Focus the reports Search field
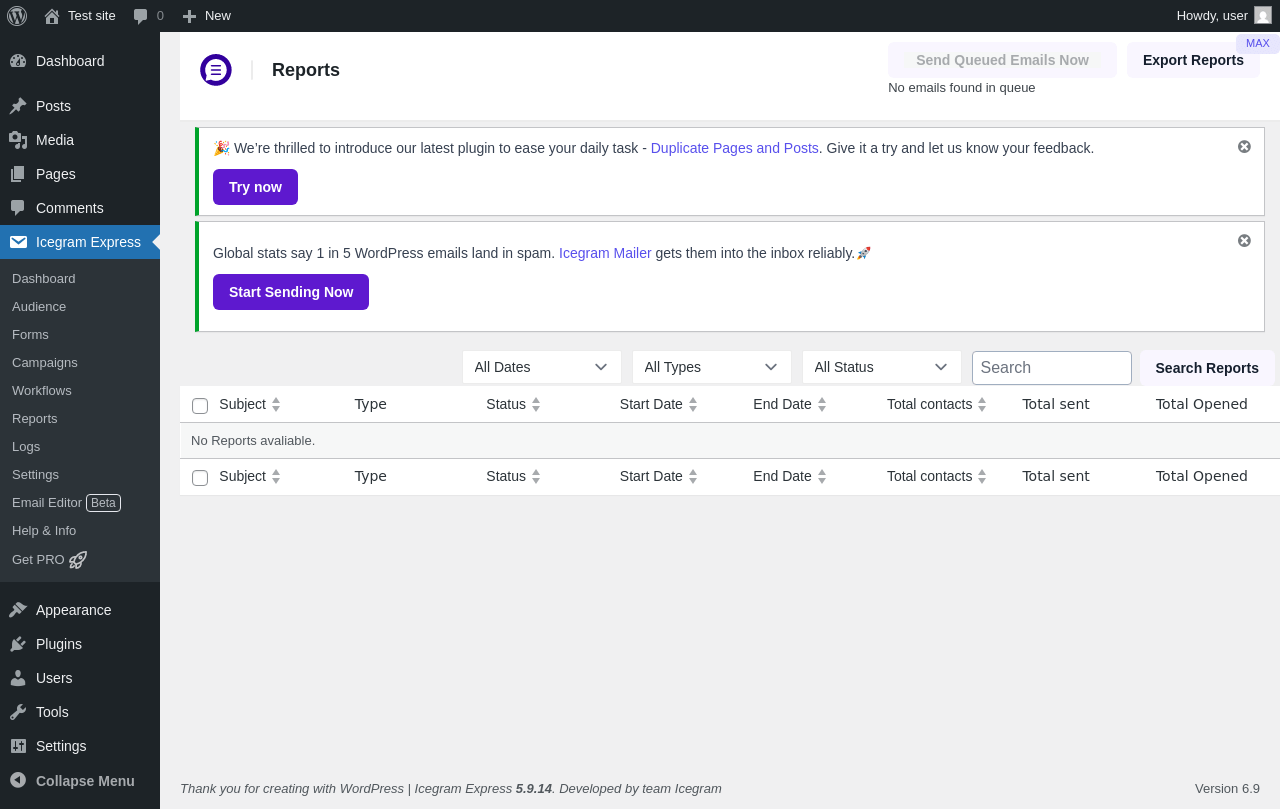The height and width of the screenshot is (809, 1280). [x=1051, y=368]
